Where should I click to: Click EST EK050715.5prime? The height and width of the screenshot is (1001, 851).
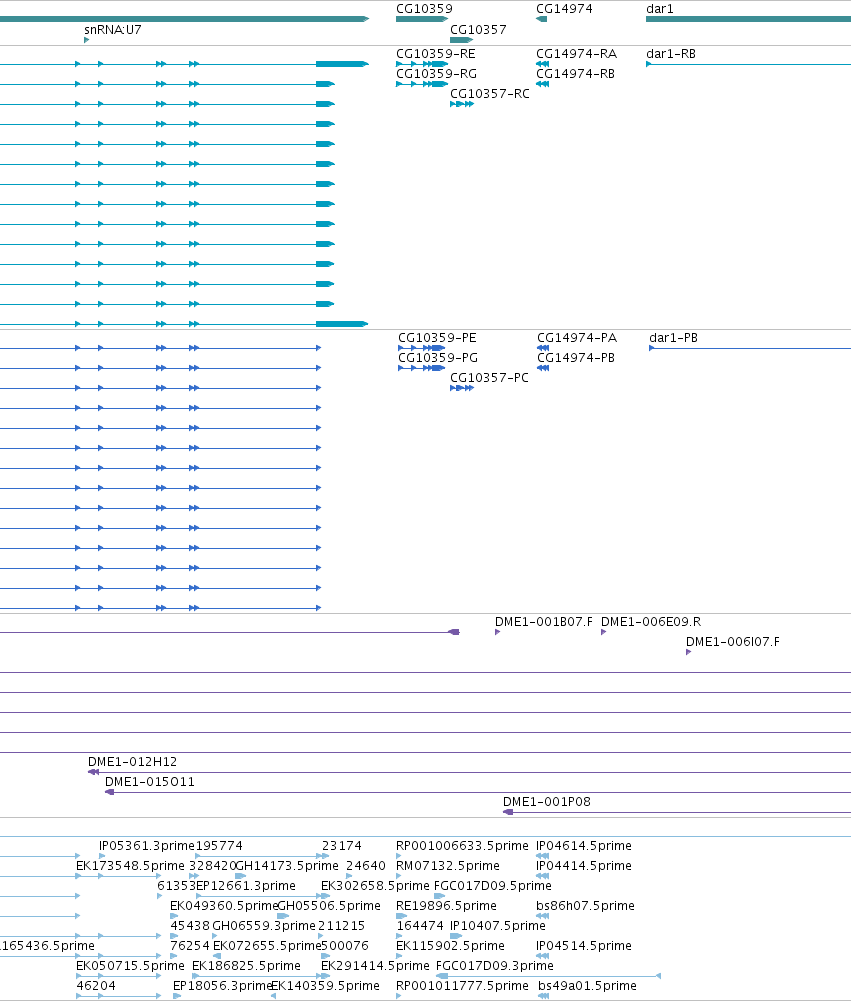click(x=130, y=966)
